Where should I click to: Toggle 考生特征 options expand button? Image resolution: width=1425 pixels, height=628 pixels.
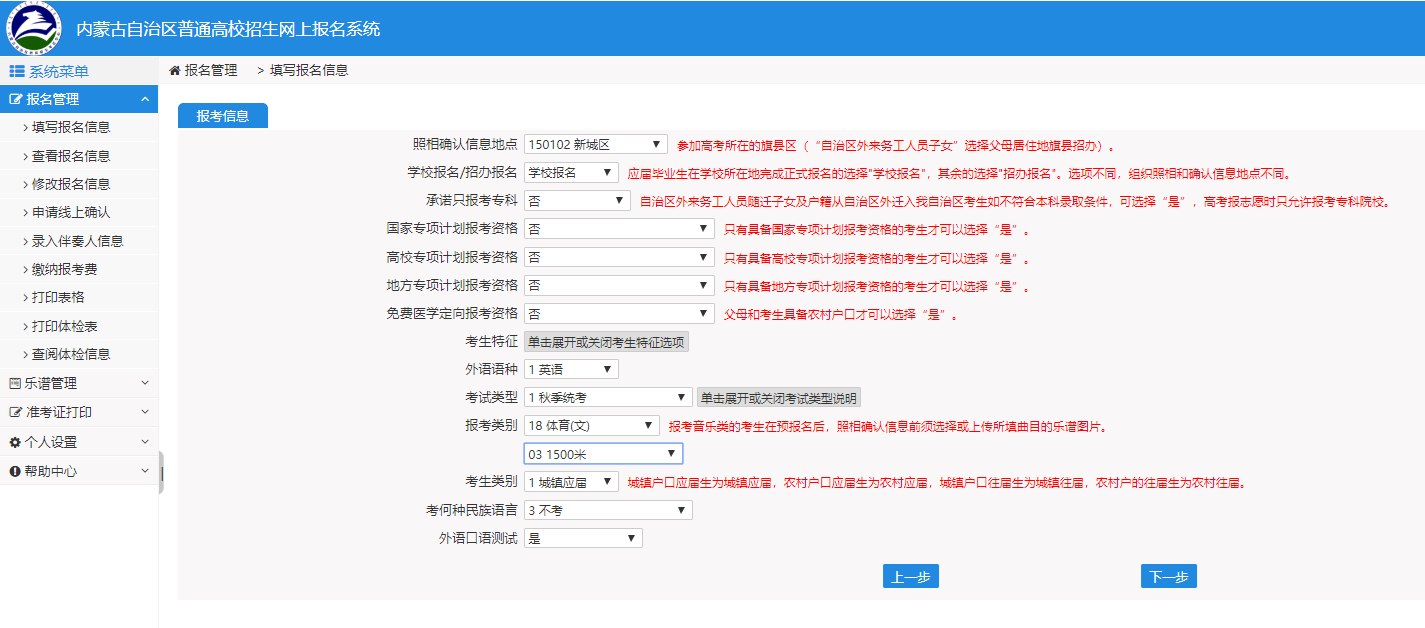[x=606, y=342]
